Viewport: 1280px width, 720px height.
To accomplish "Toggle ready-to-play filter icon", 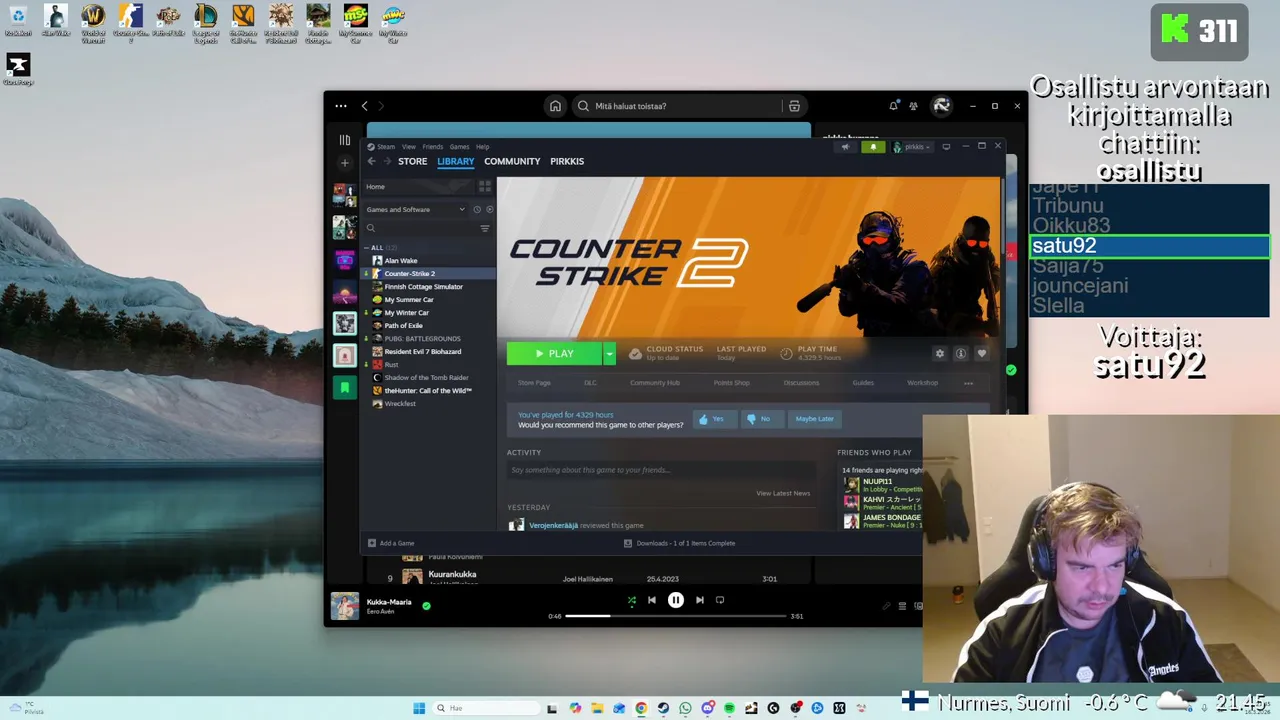I will (x=489, y=209).
